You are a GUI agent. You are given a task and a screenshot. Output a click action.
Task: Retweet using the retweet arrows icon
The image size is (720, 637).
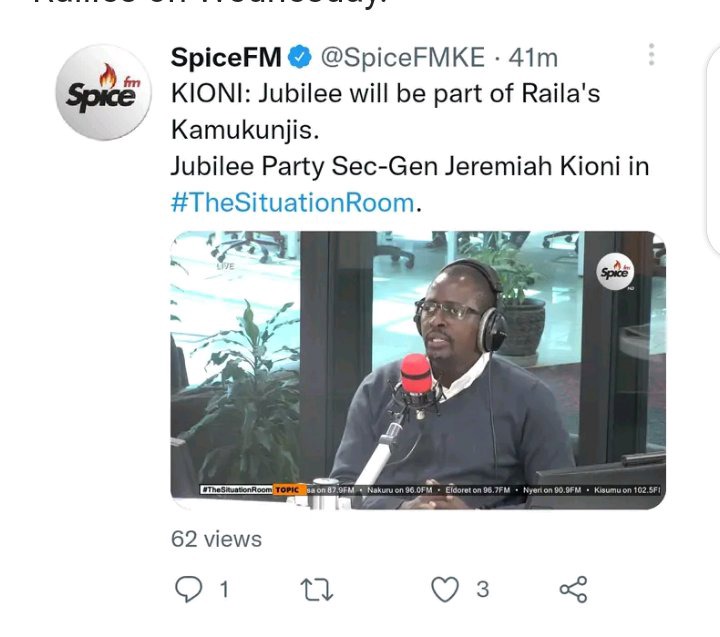pyautogui.click(x=316, y=590)
